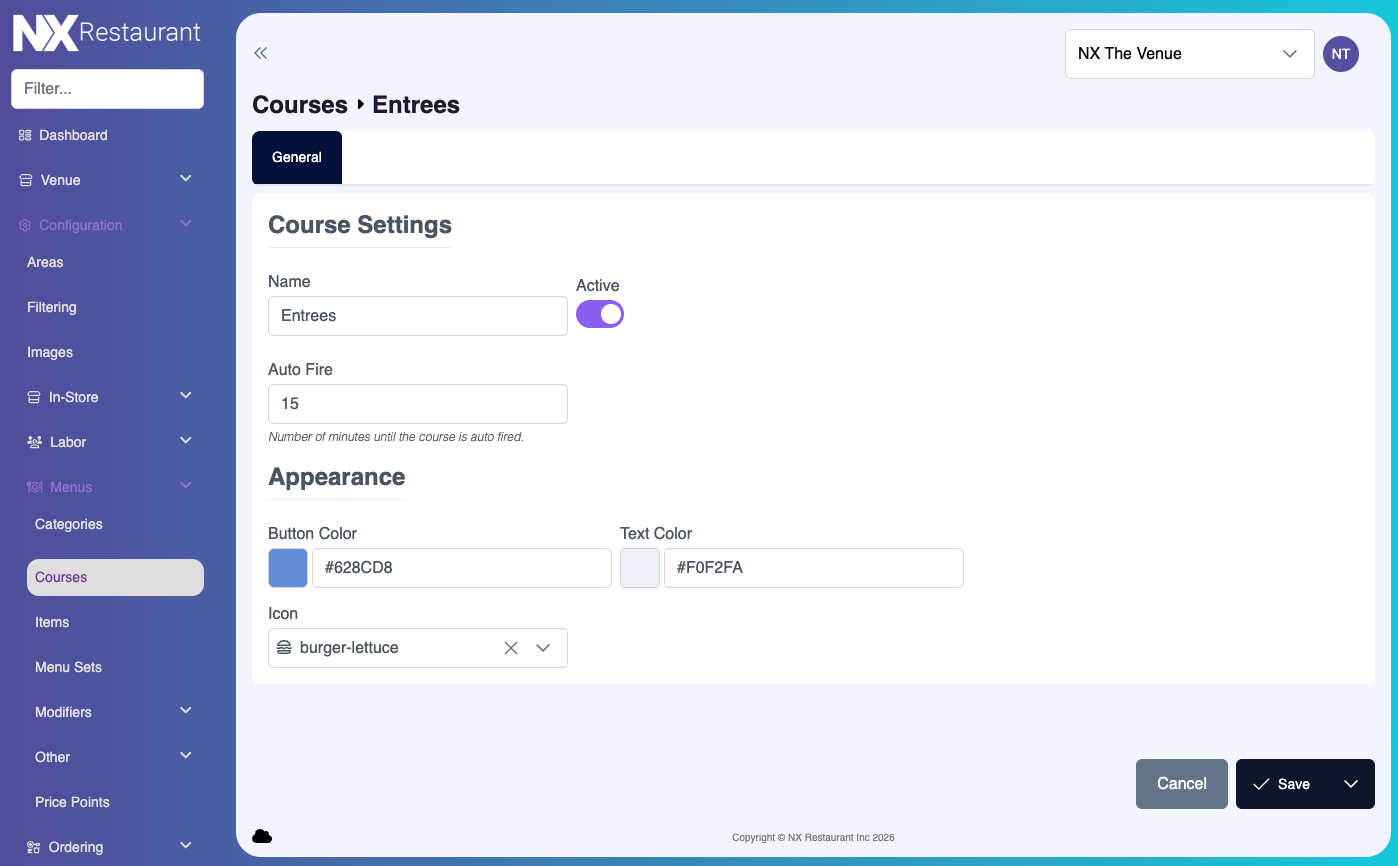Screen dimensions: 1398x866
Task: Click the In-Store shop icon
Action: point(34,397)
